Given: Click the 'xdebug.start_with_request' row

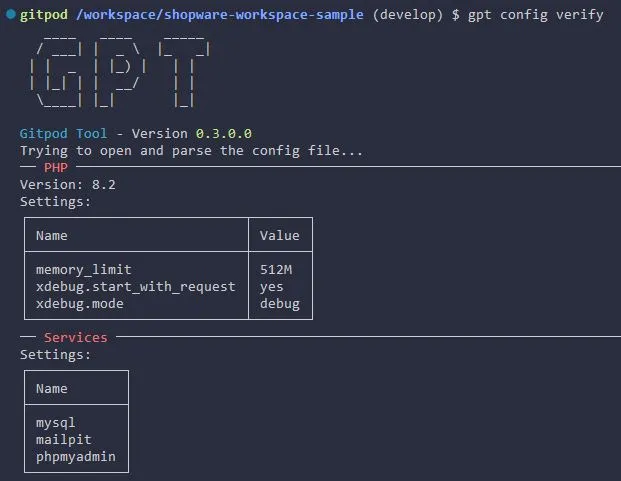Looking at the screenshot, I should coord(136,287).
